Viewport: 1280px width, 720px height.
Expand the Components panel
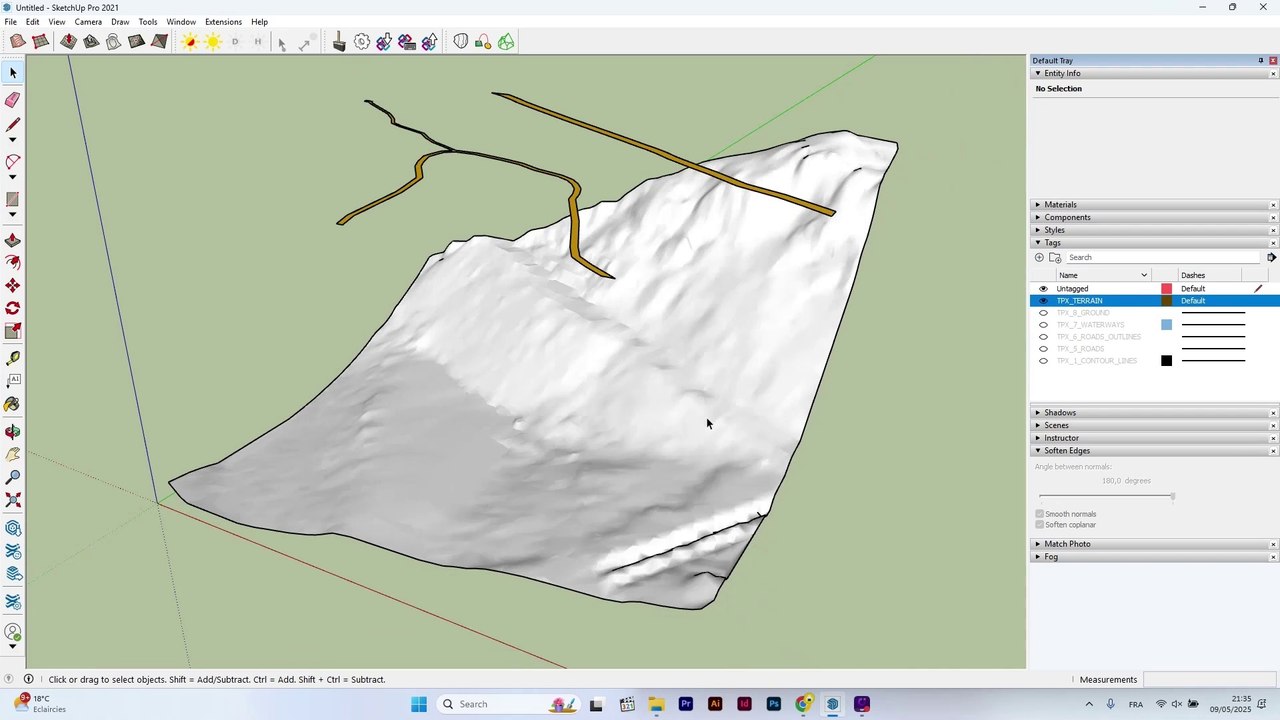click(x=1038, y=217)
